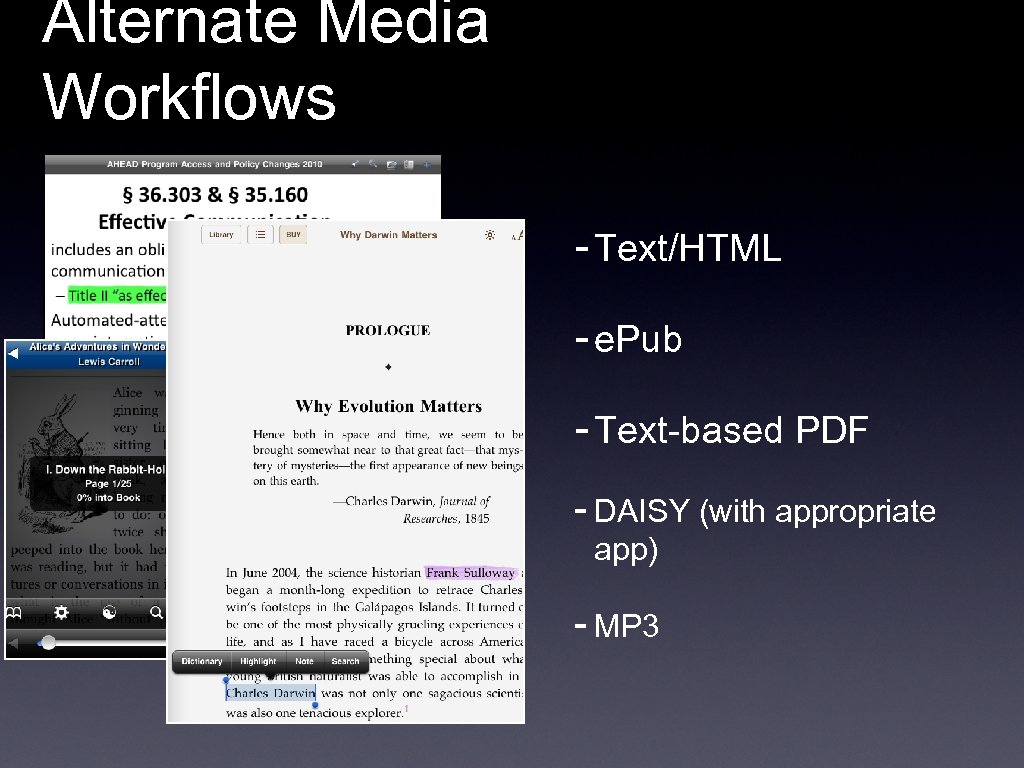Adjust screen brightness using the sun icon
The image size is (1024, 768).
click(x=490, y=233)
